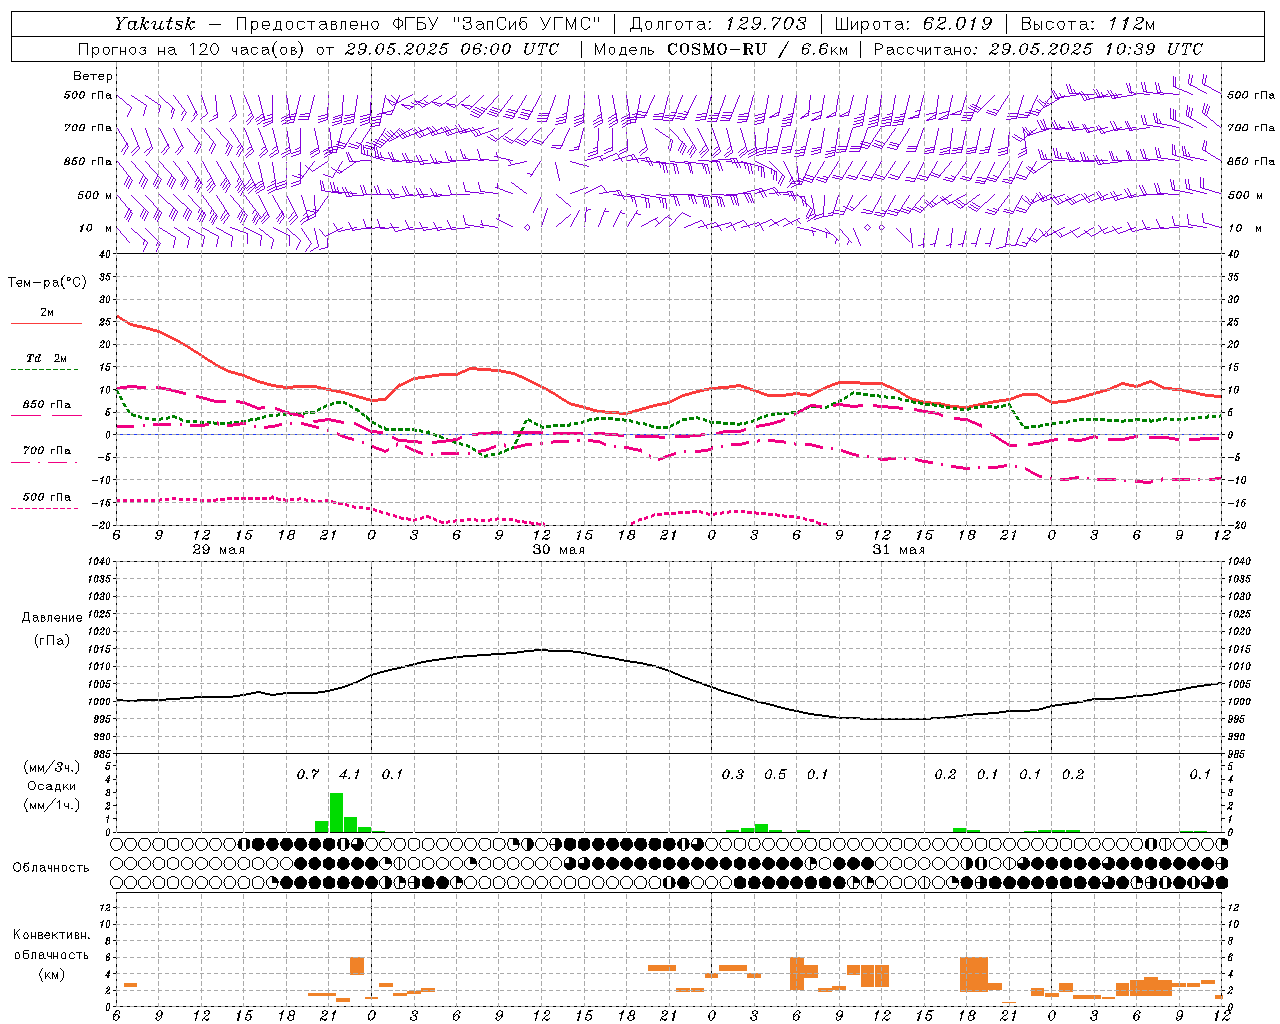Screen dimensions: 1280x1024
Task: Click the 0.3 precipitation total value
Action: 733,774
